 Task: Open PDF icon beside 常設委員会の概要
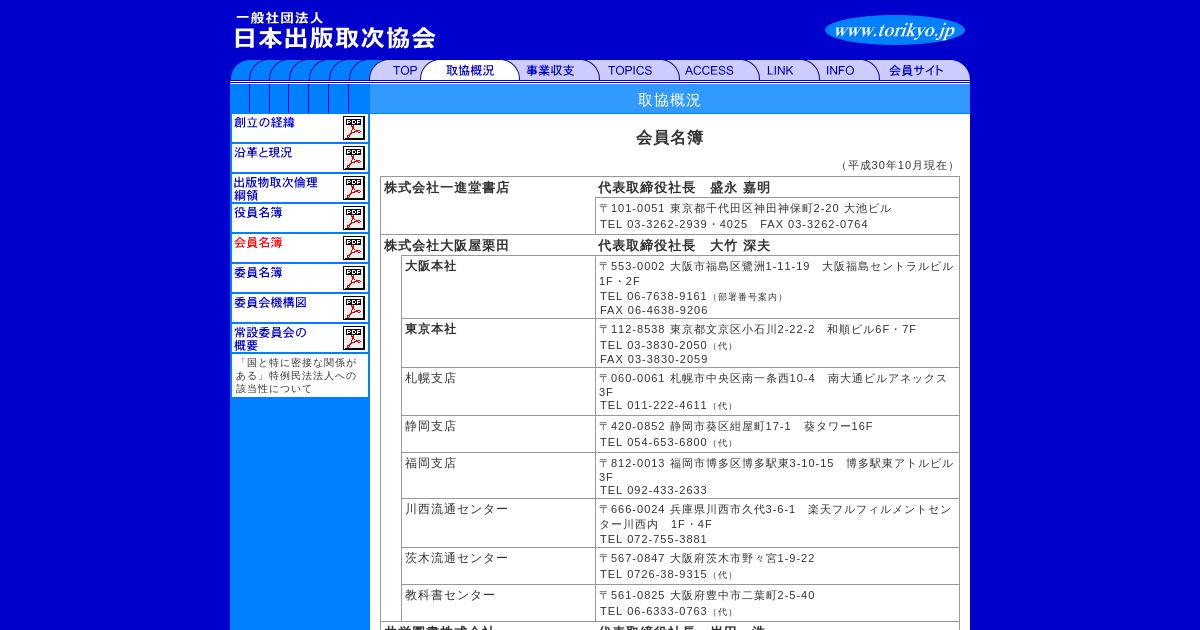[354, 338]
